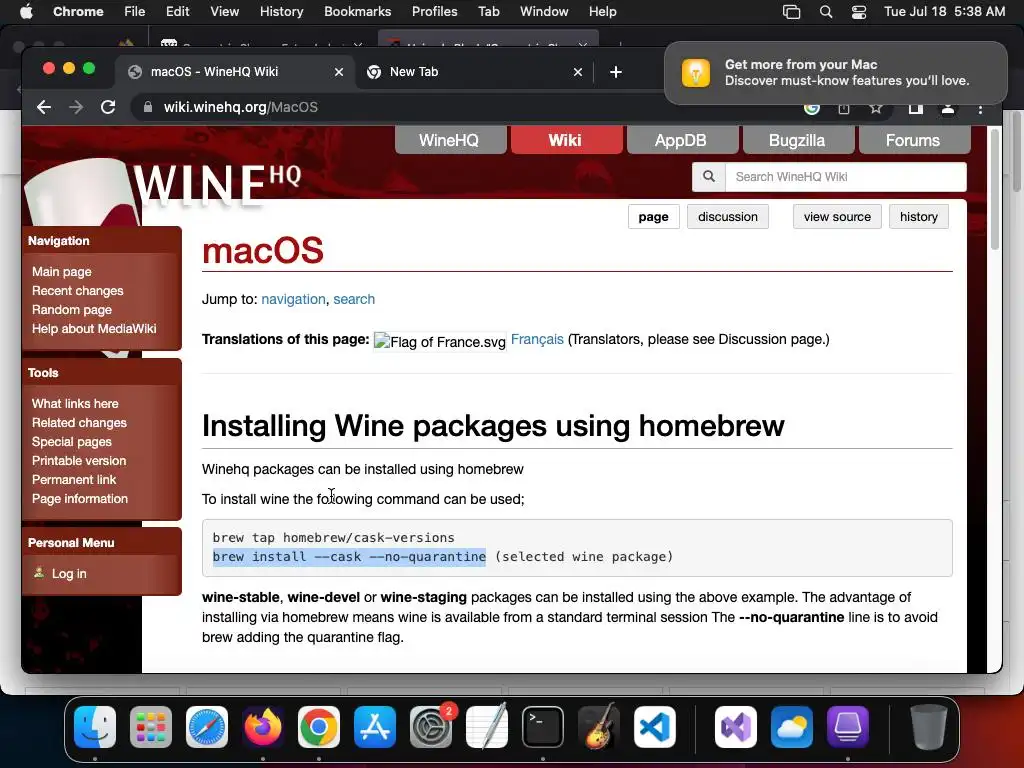1024x768 pixels.
Task: Click the 'brew tap homebrew/cask-versions' line
Action: 333,537
